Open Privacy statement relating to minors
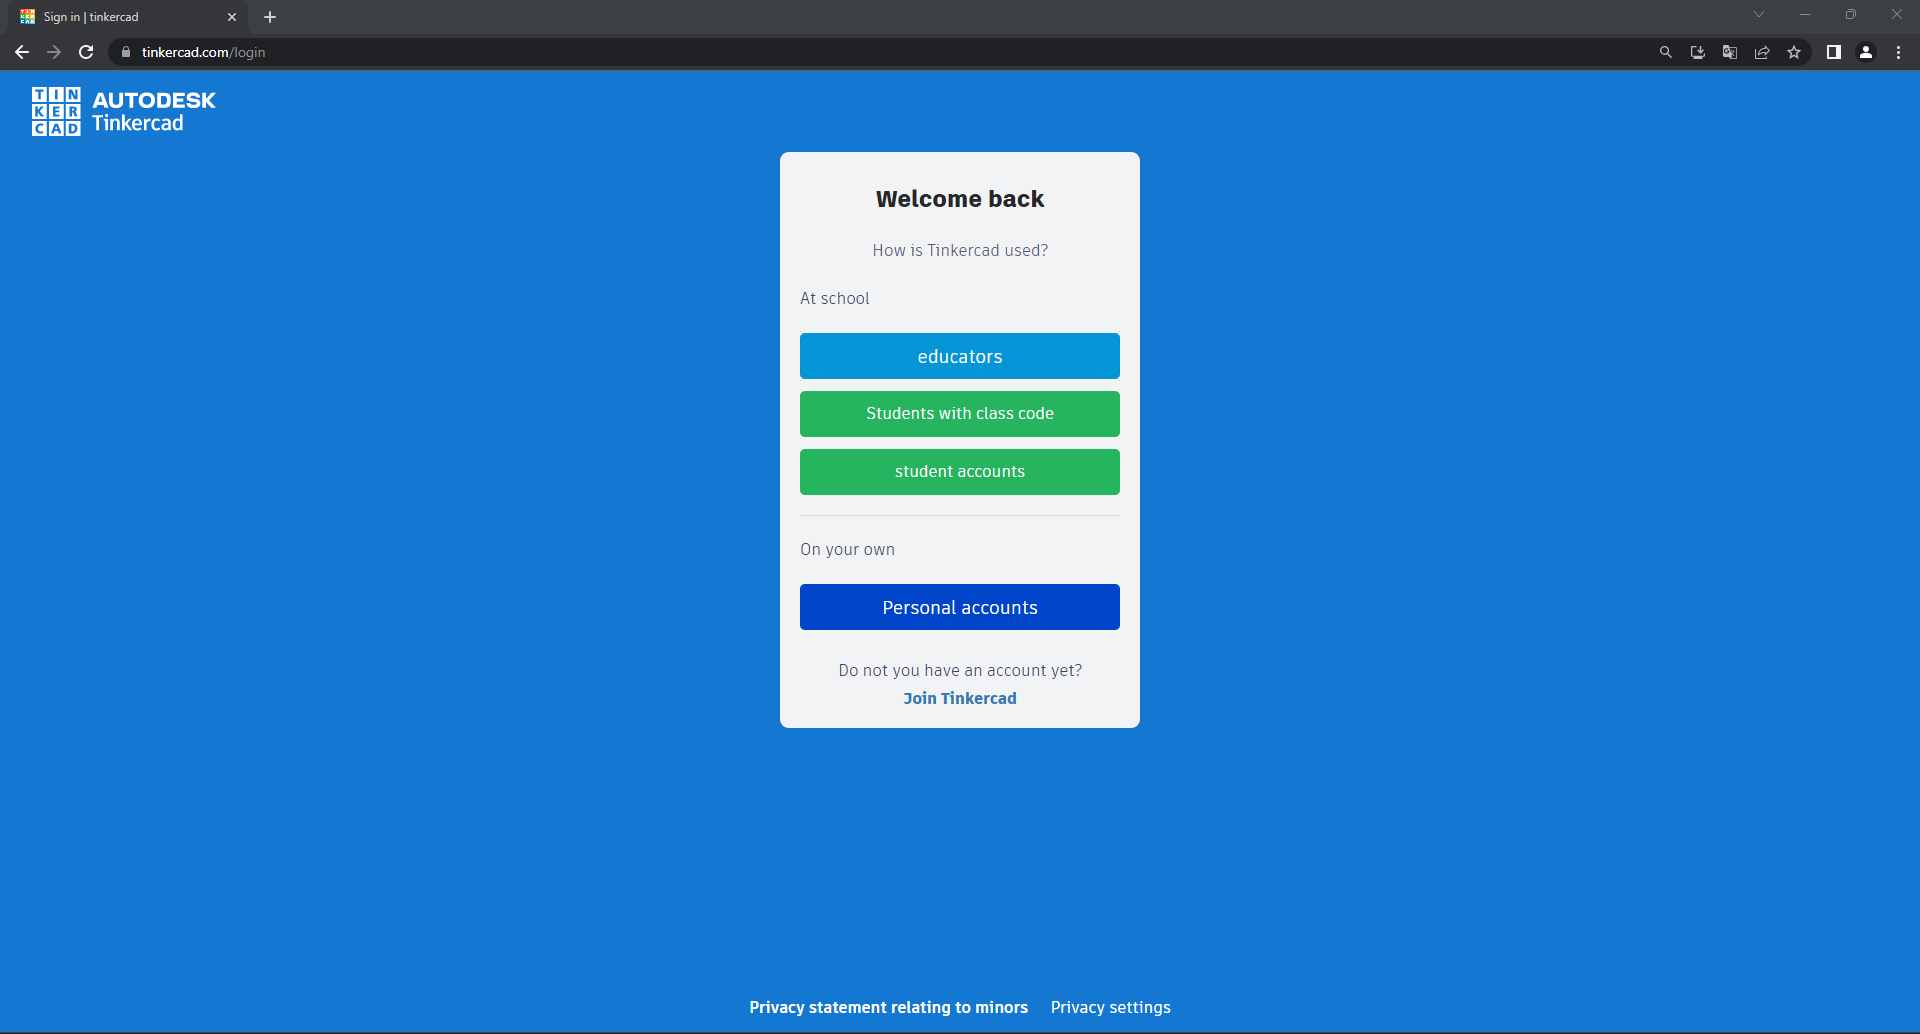This screenshot has height=1034, width=1920. [x=889, y=1007]
